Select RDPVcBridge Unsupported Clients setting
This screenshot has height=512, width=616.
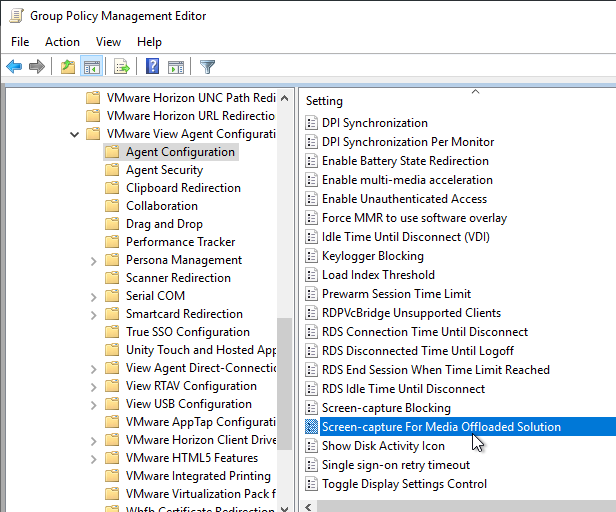411,313
